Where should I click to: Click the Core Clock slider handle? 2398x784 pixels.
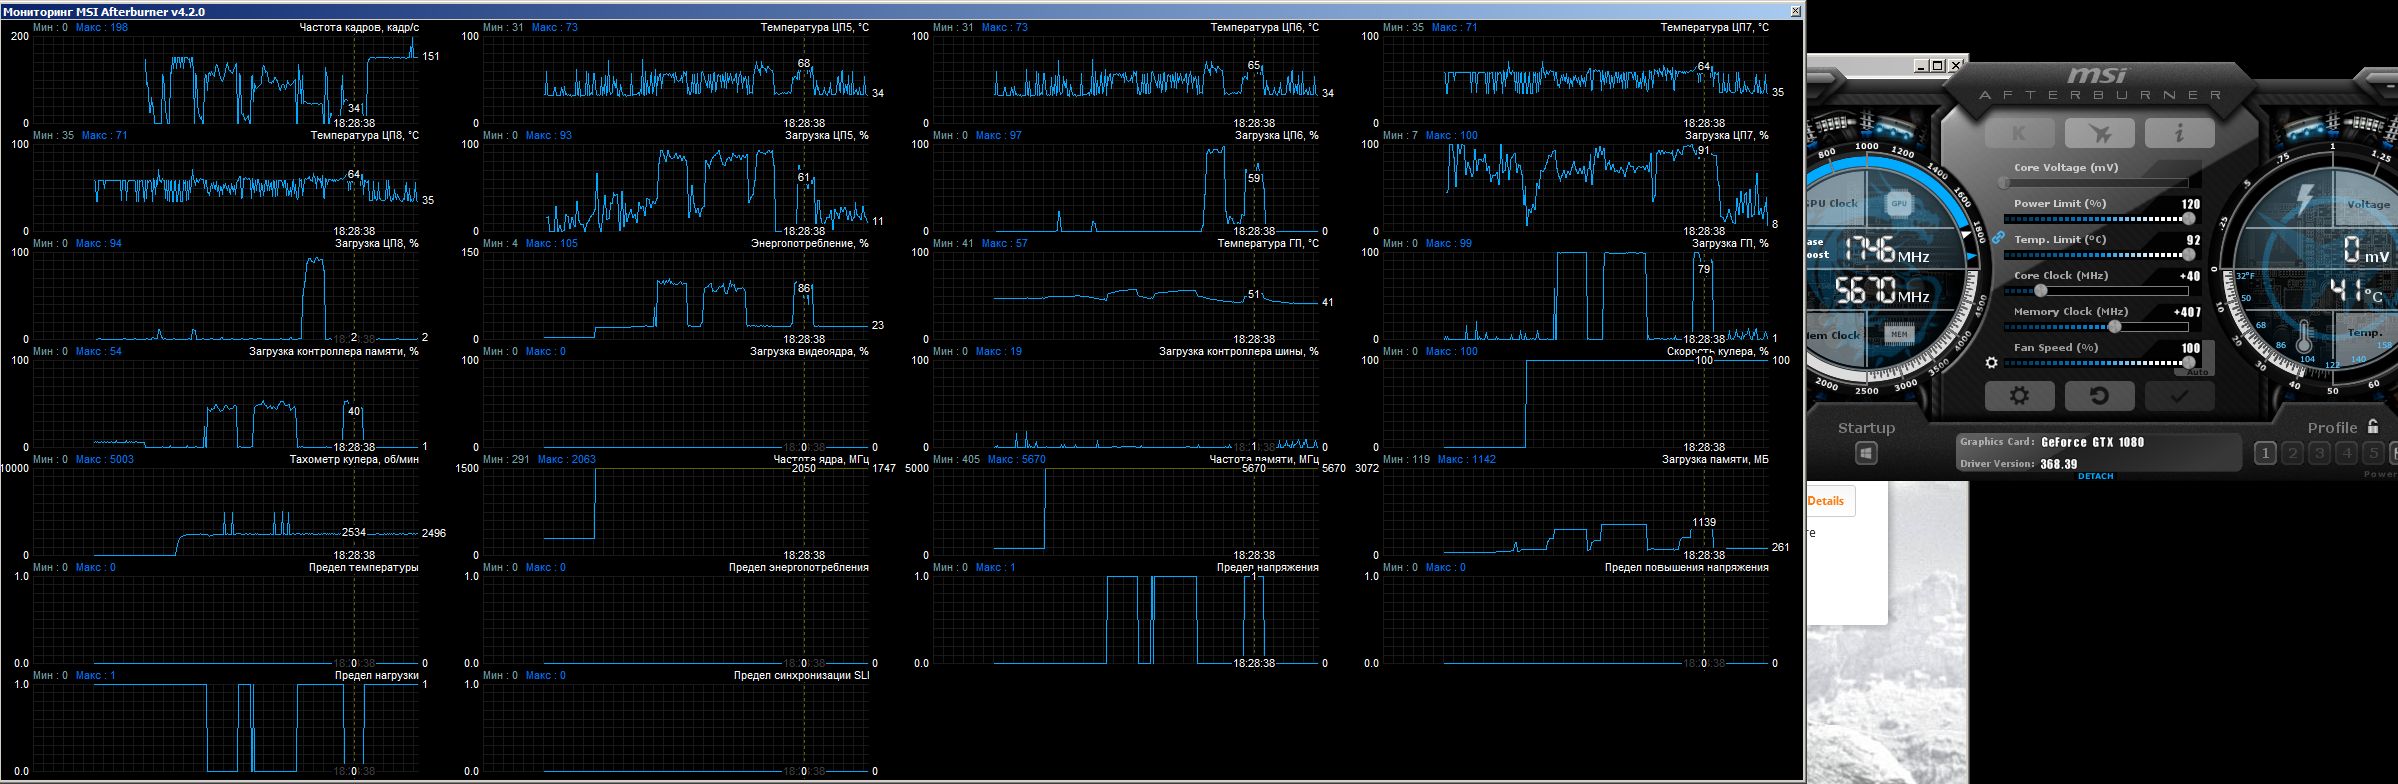(2040, 290)
